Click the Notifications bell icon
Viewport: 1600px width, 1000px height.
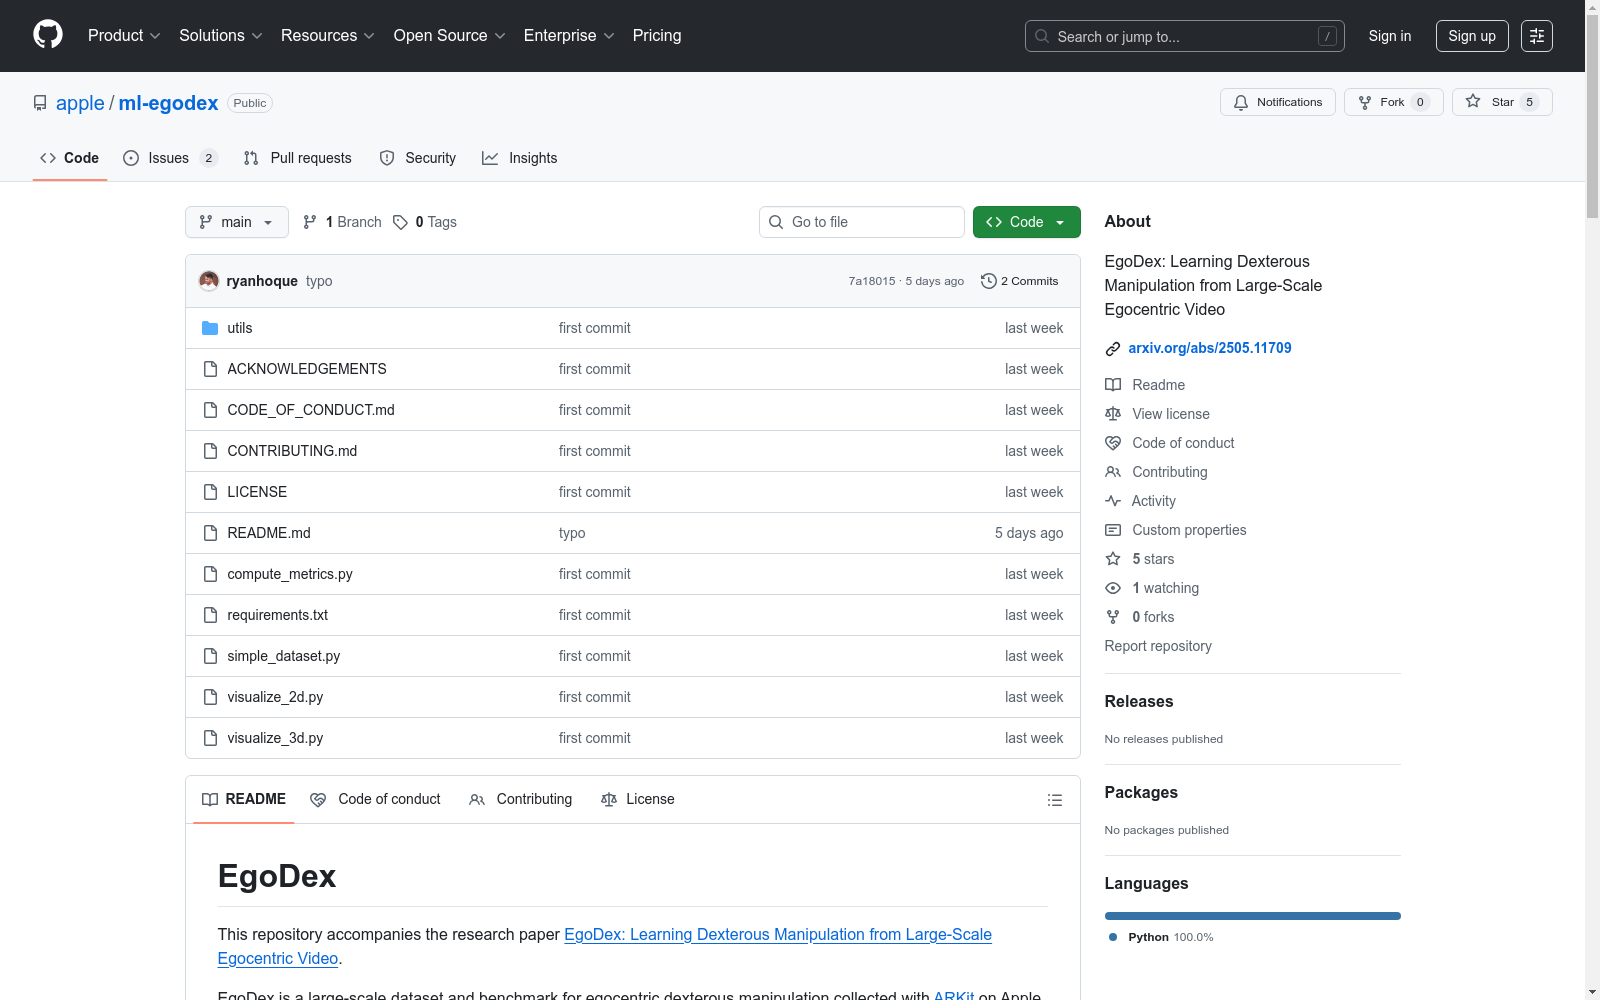pyautogui.click(x=1241, y=102)
